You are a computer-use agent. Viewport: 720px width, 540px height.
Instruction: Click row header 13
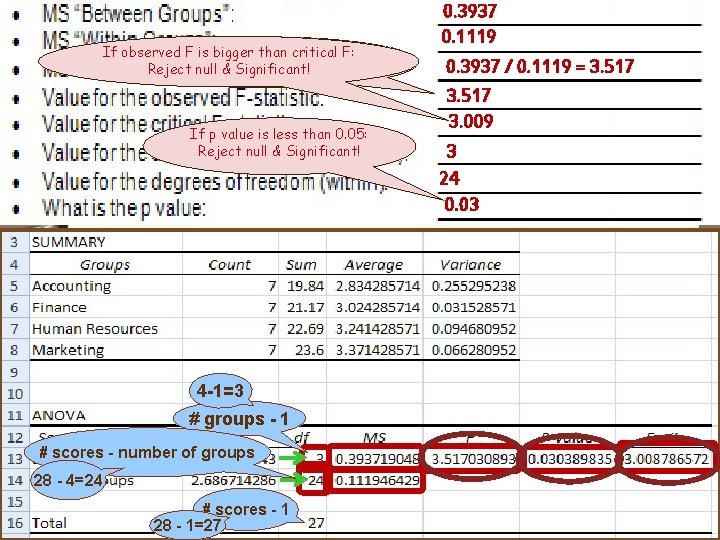(14, 458)
